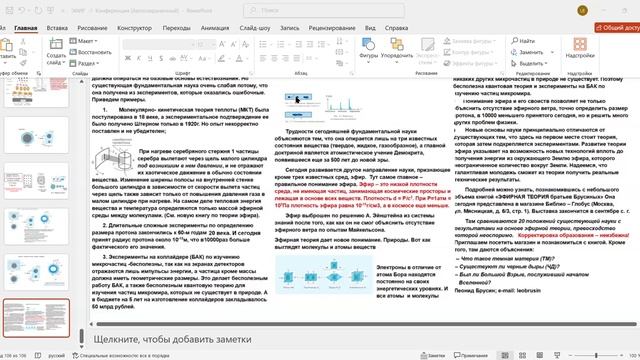Click the Восстановить slide reset button

(x=90, y=52)
